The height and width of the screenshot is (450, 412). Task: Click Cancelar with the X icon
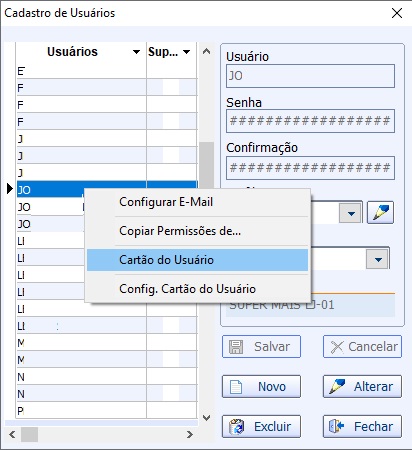click(x=362, y=347)
